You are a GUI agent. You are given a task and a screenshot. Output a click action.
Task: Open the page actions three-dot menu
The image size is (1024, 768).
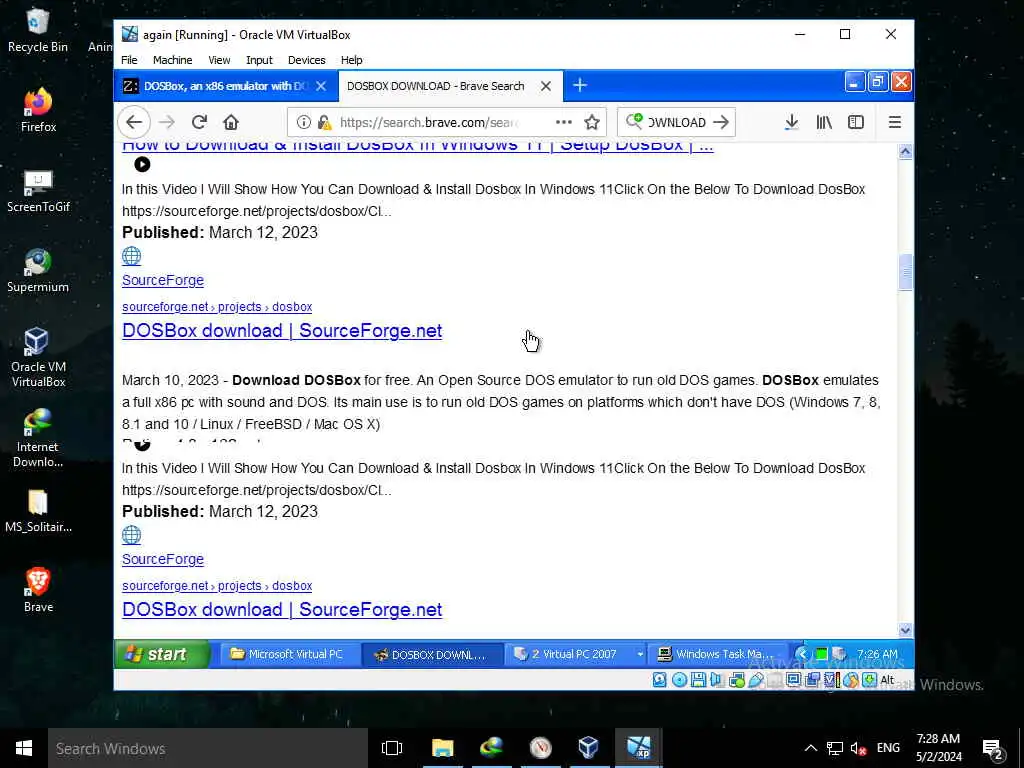564,122
